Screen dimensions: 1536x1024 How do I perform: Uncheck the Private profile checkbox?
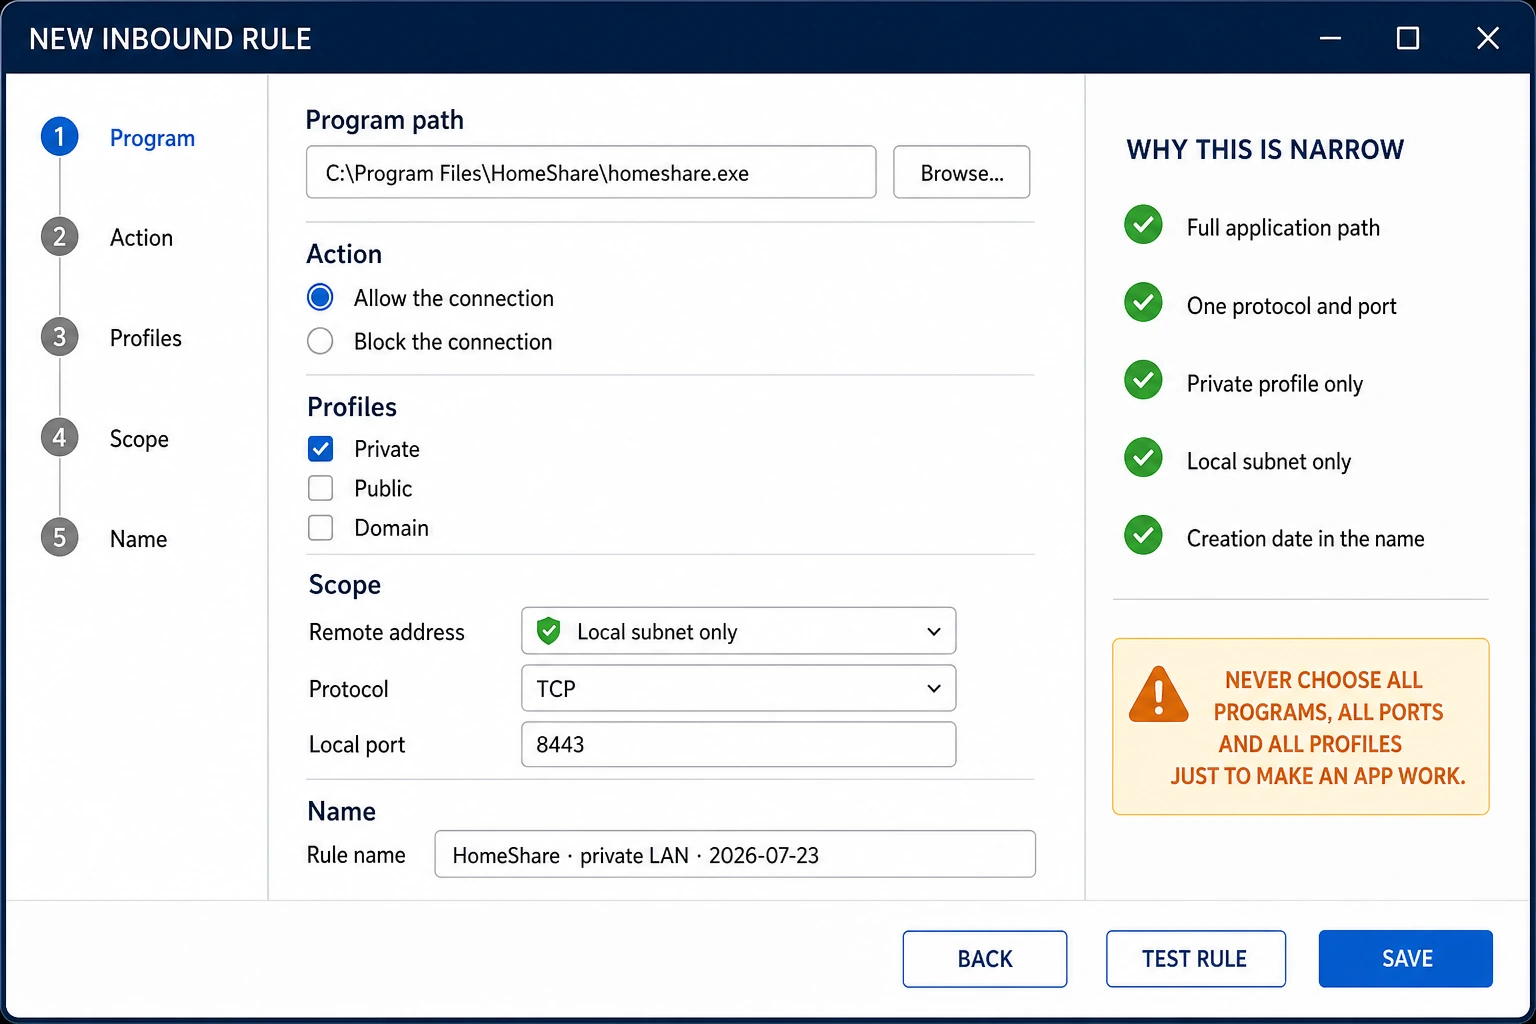pyautogui.click(x=320, y=449)
